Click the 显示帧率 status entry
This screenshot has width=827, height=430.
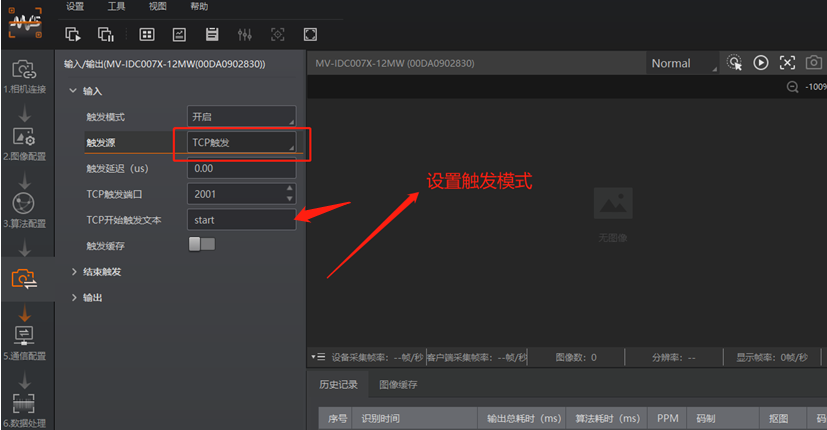pyautogui.click(x=772, y=357)
